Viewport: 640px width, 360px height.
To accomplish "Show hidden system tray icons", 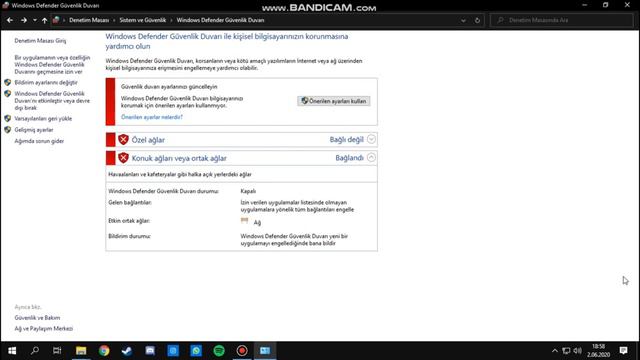I will [x=555, y=351].
